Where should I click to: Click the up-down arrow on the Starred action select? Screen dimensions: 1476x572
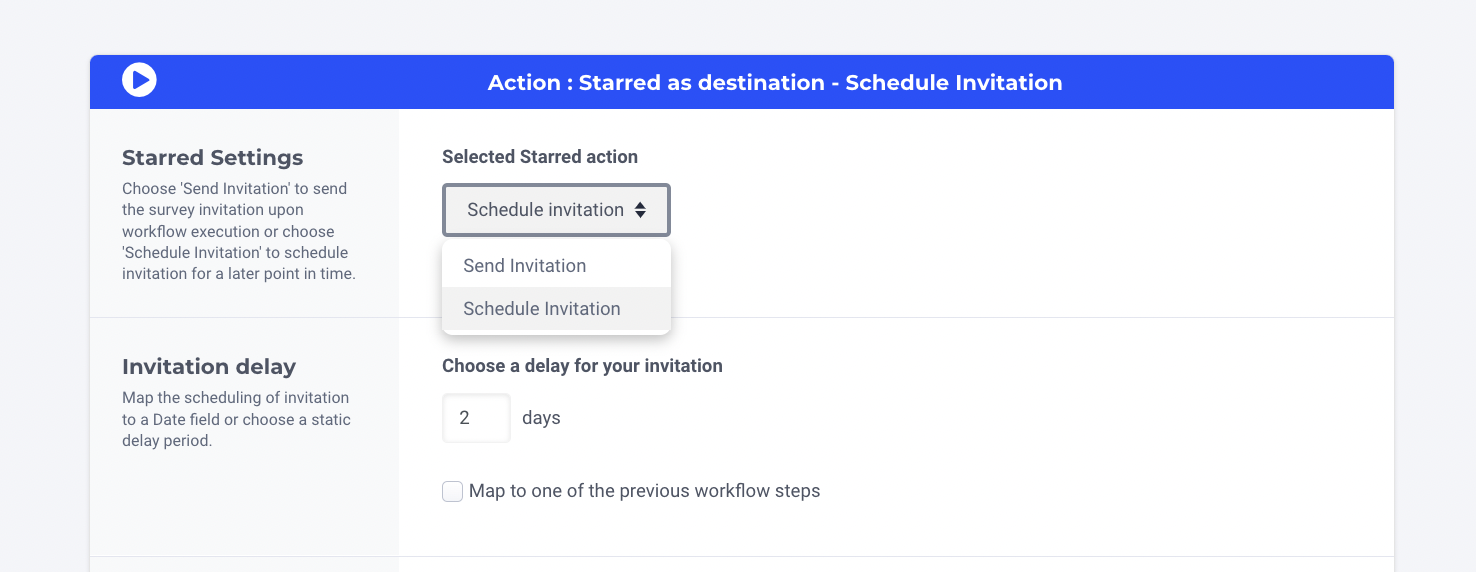pyautogui.click(x=640, y=210)
